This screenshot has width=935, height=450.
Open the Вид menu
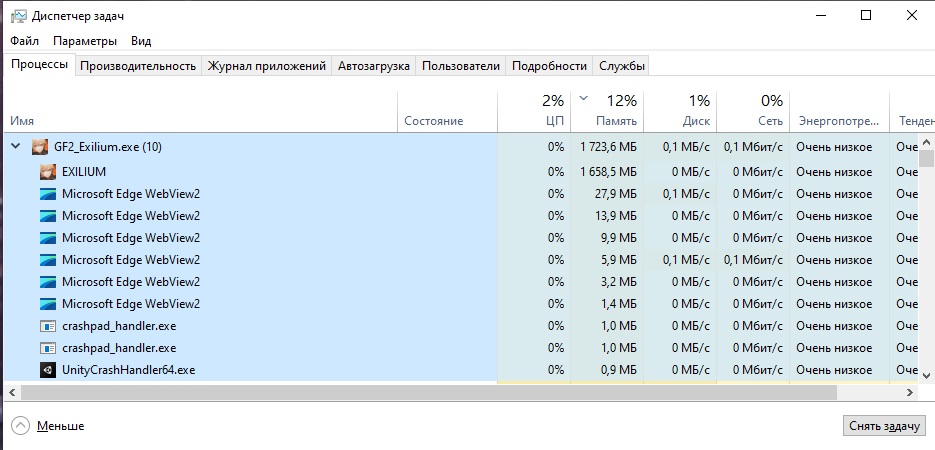[x=141, y=41]
